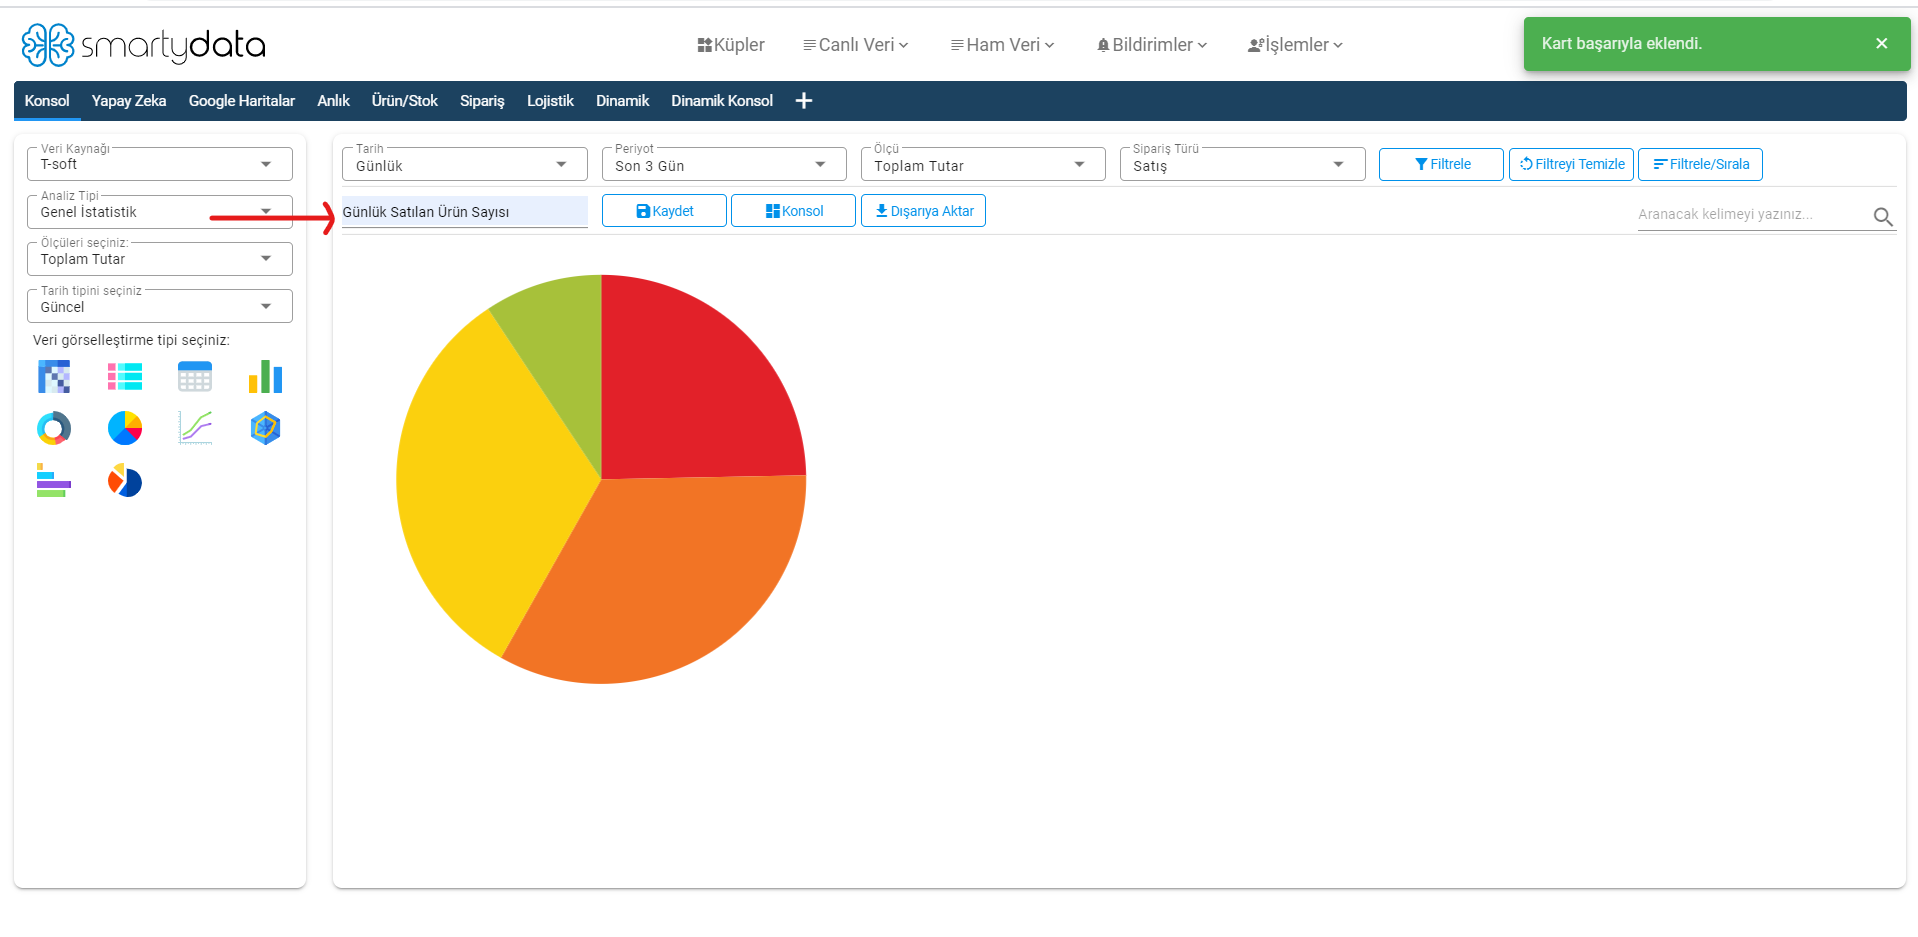
Task: Click the smartydata logo
Action: pos(144,45)
